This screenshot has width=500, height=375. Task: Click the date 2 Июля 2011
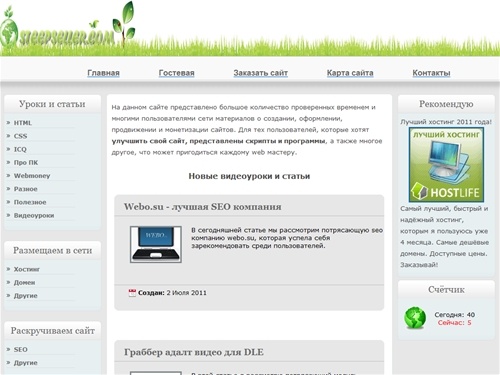pos(186,293)
